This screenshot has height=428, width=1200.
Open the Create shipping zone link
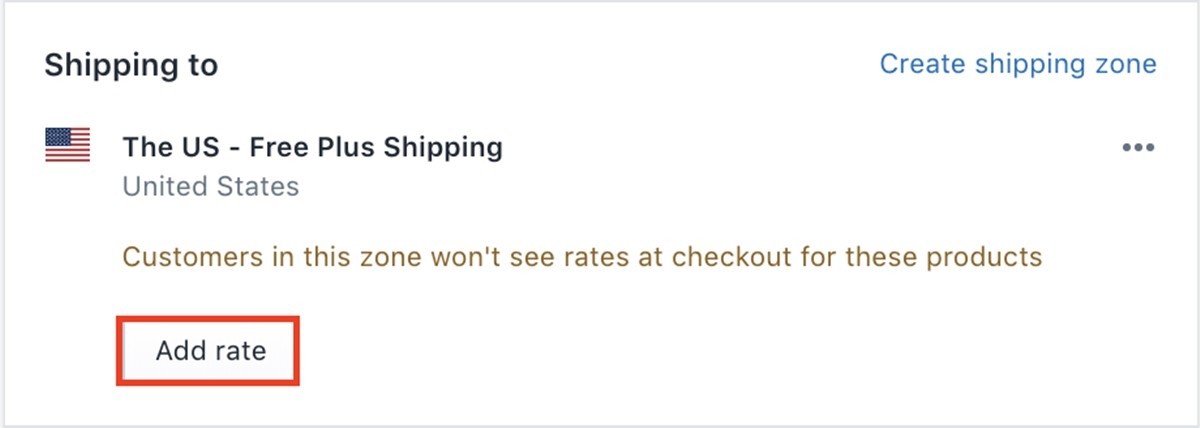pyautogui.click(x=1017, y=64)
